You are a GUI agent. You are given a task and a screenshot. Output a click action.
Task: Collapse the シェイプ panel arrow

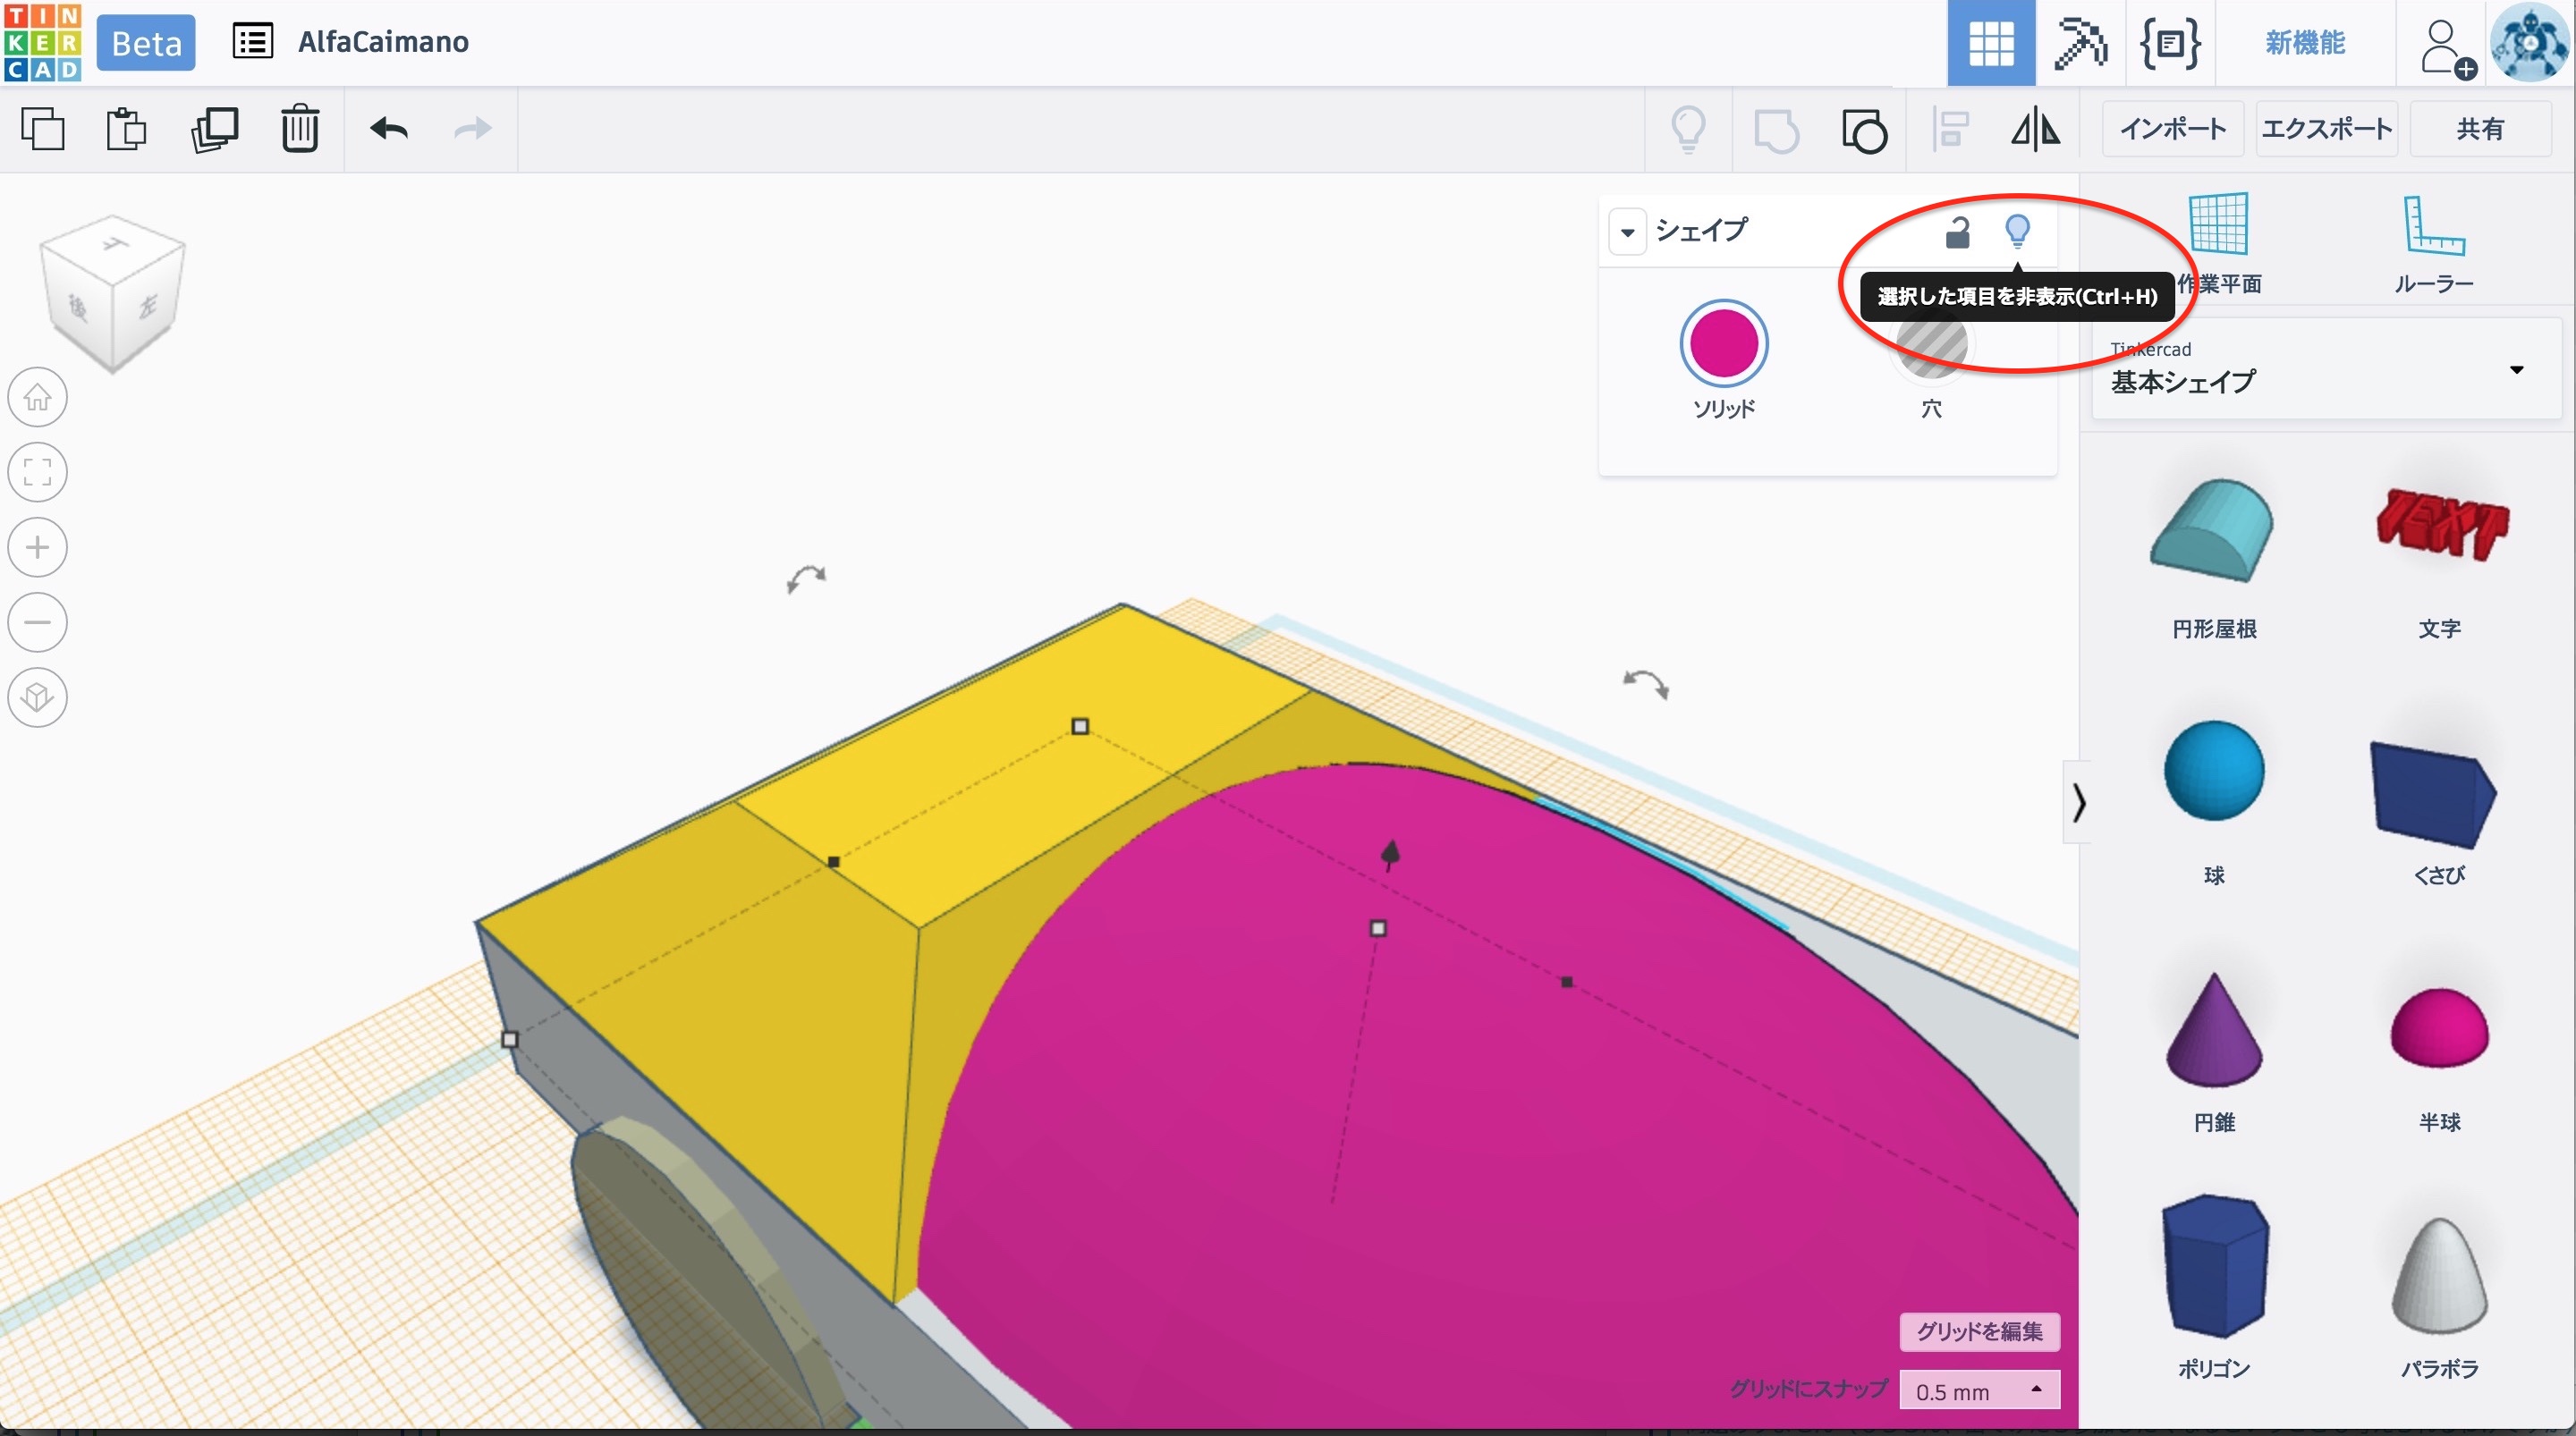tap(1627, 232)
